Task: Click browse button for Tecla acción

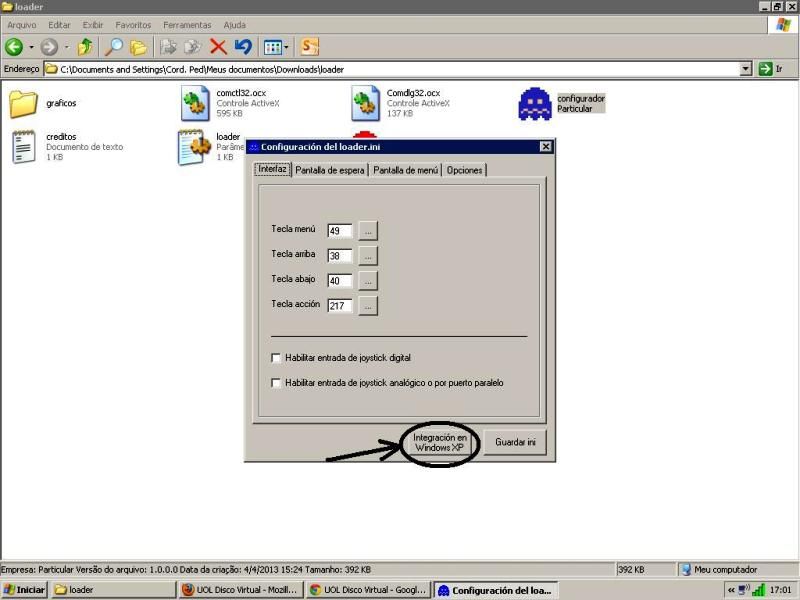Action: click(368, 306)
